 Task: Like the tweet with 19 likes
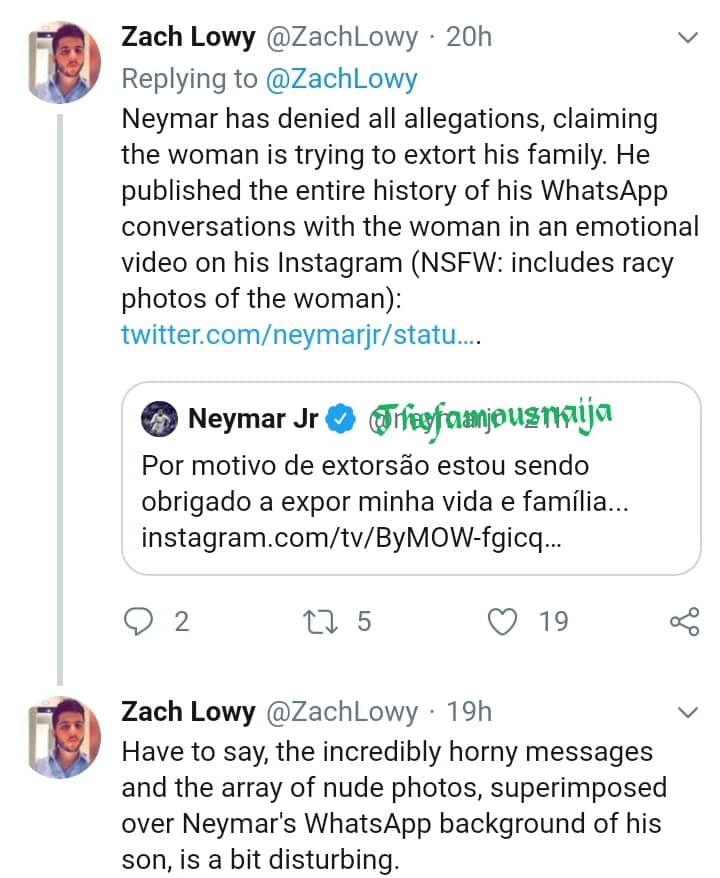503,622
